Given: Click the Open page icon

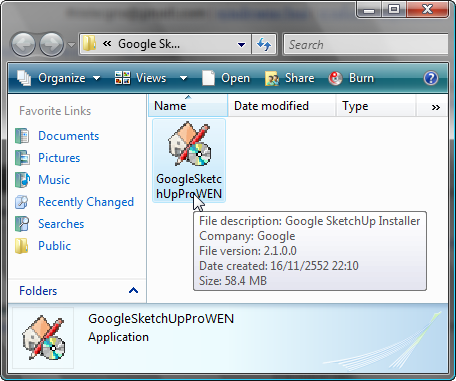Looking at the screenshot, I should (x=208, y=78).
